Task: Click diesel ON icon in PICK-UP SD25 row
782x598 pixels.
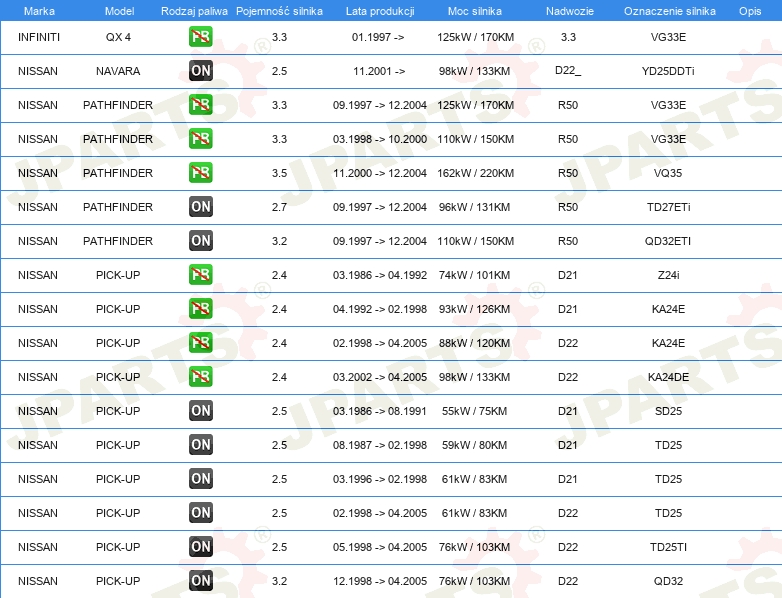Action: coord(200,411)
